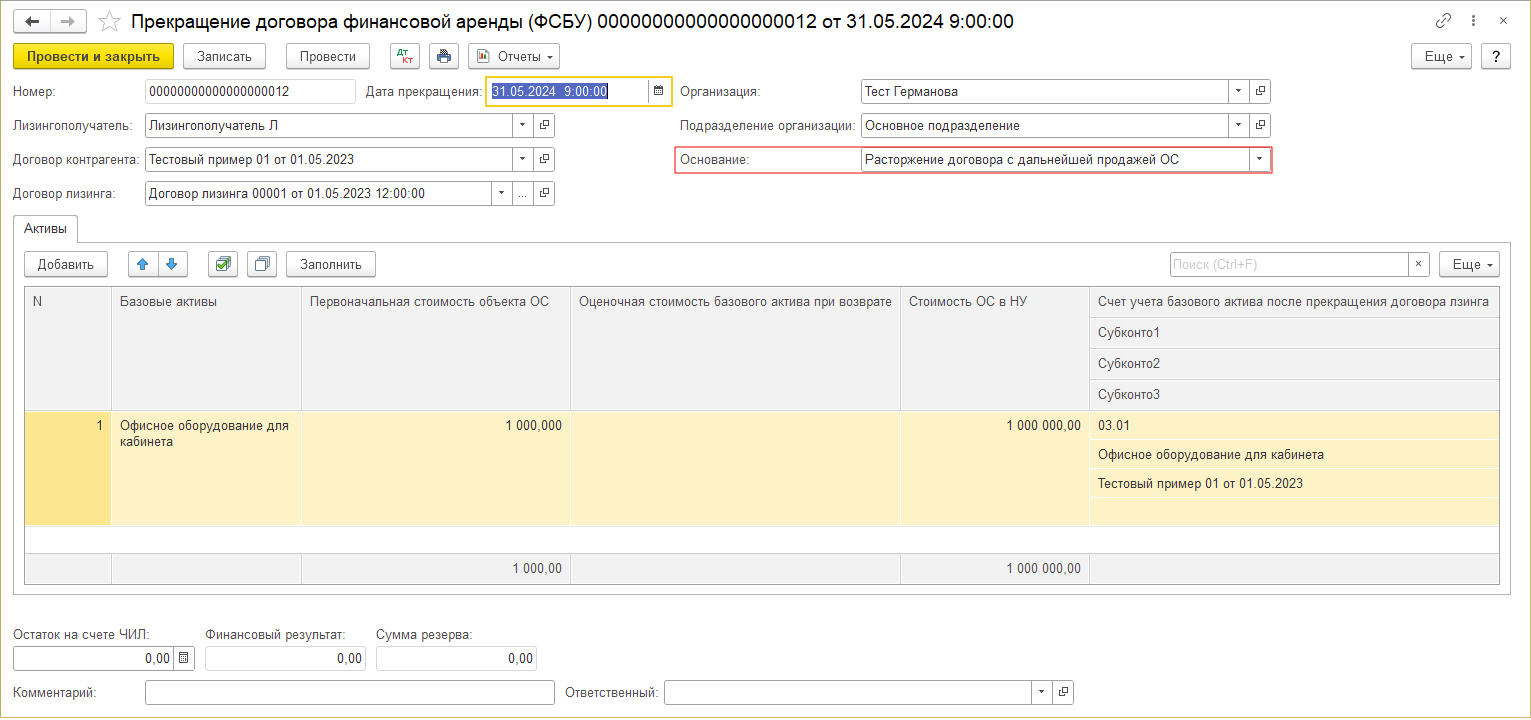Screen dimensions: 1531x720
Task: Add document to favorites with star
Action: 111,21
